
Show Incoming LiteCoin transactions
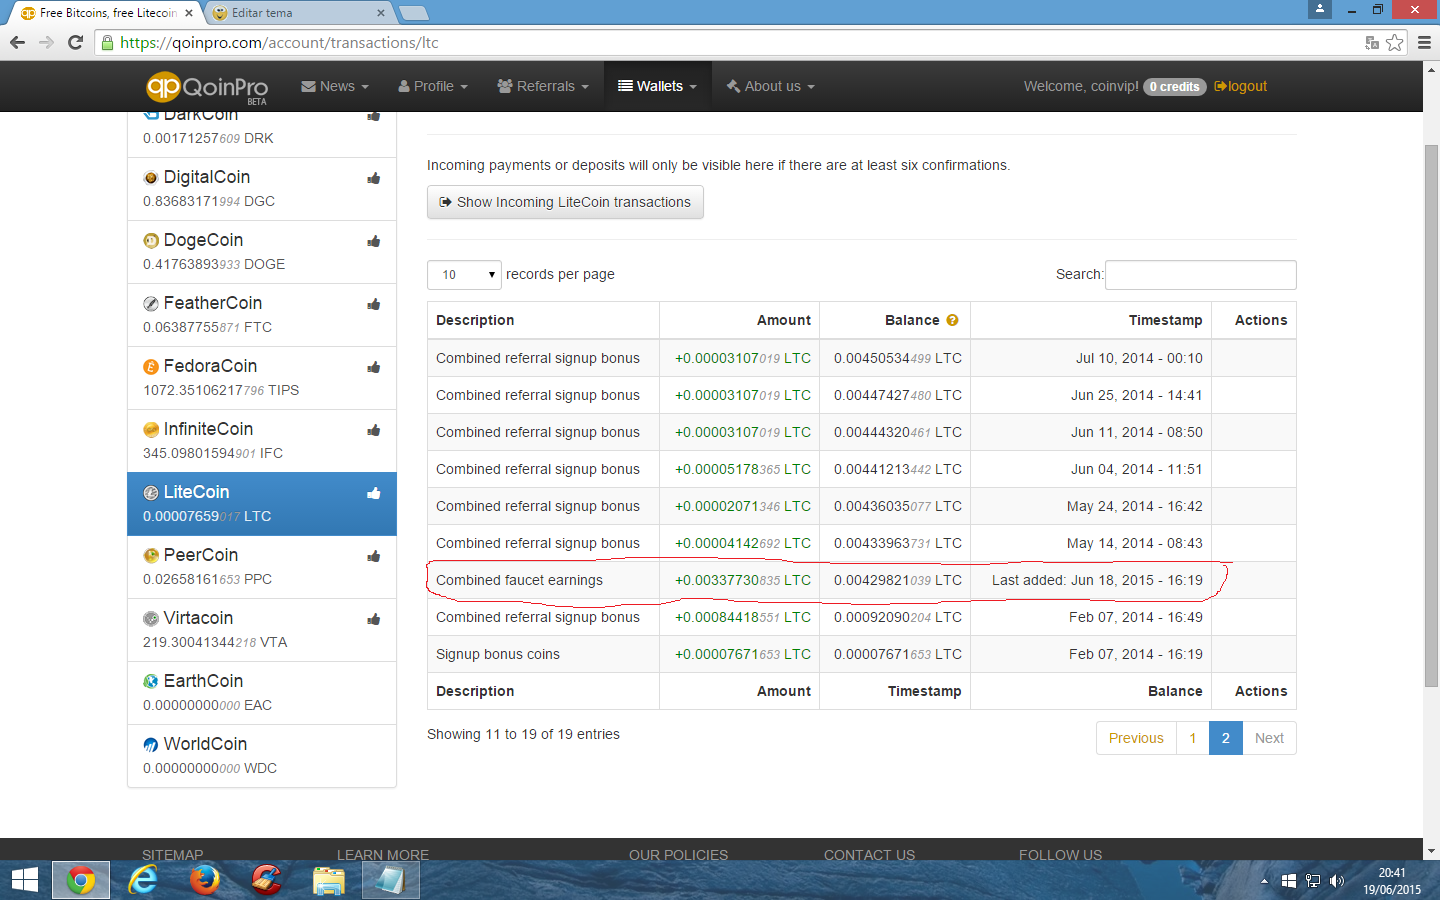(x=565, y=202)
